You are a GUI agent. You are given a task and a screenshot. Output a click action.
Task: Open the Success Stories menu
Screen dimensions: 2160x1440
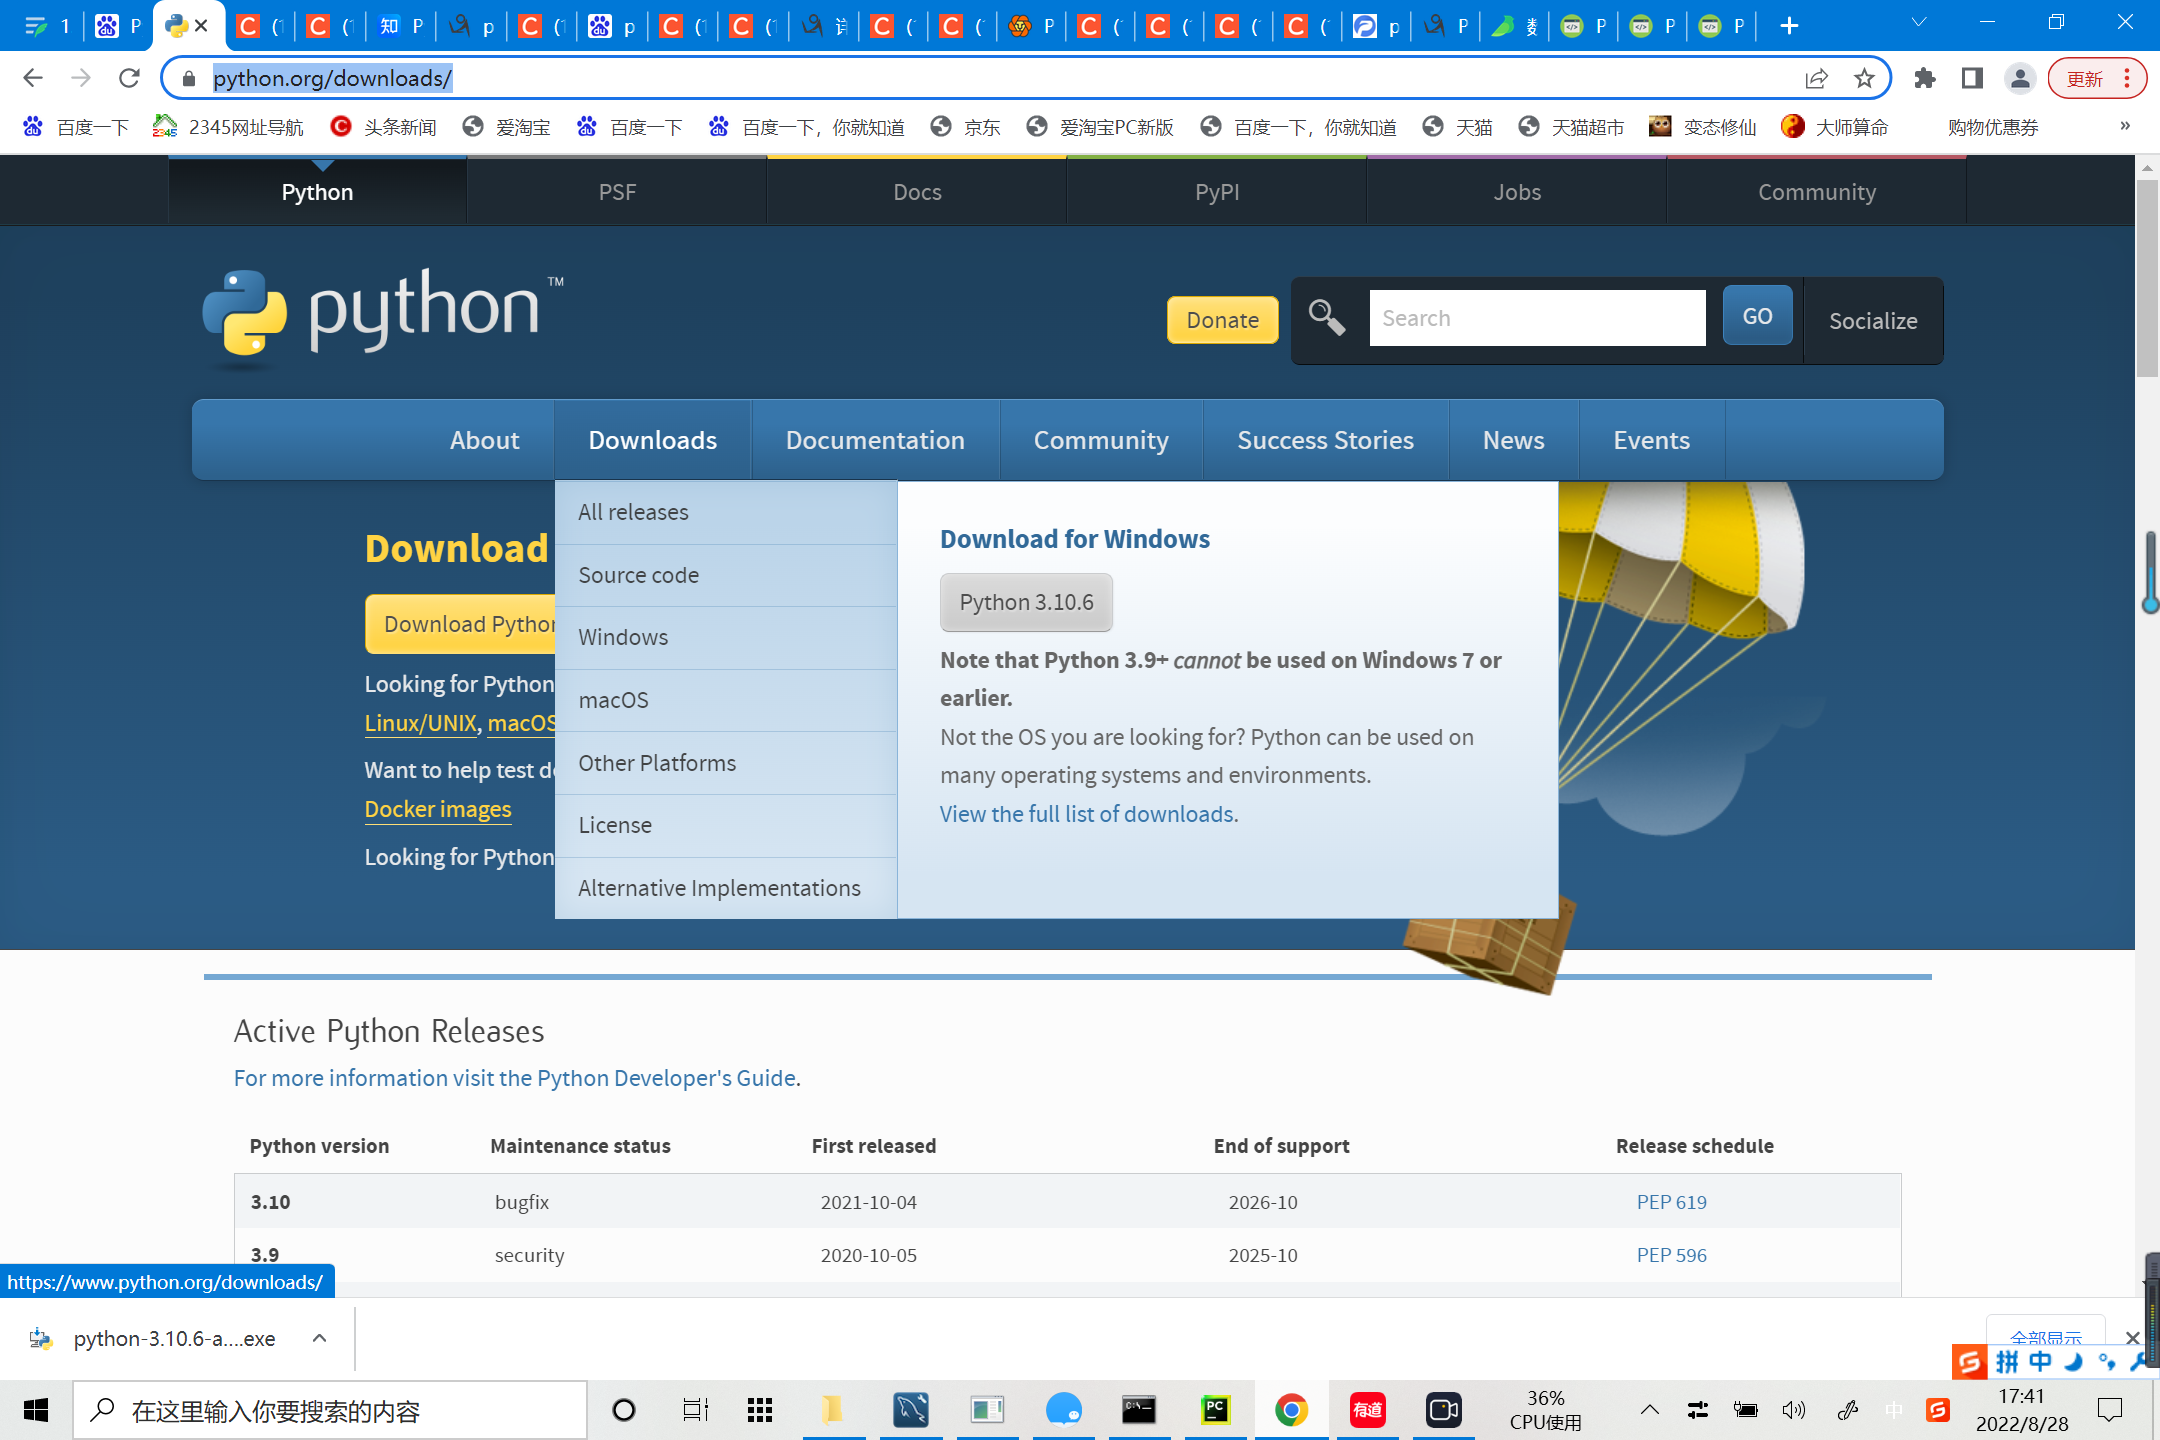[x=1325, y=440]
